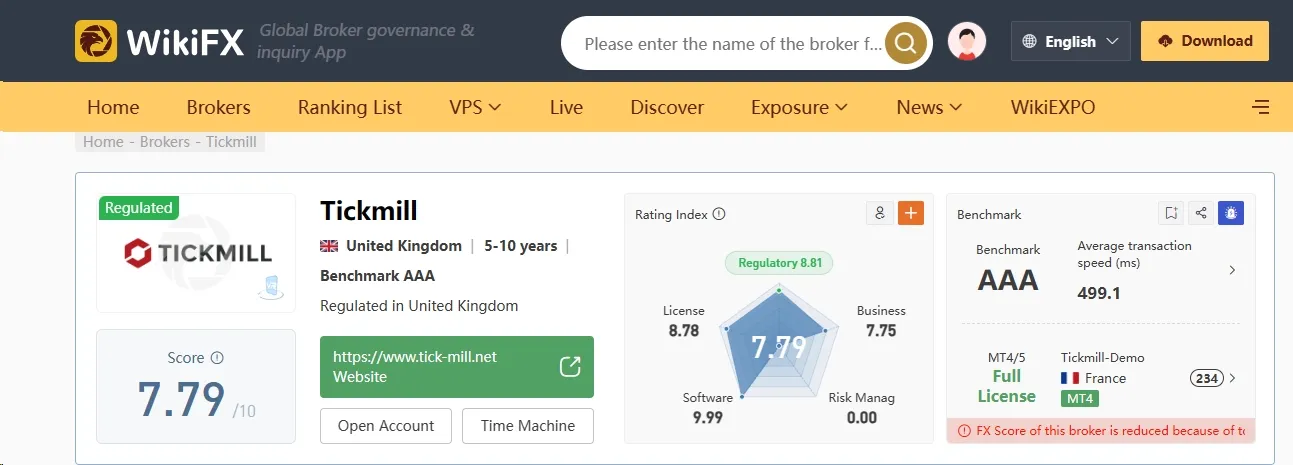Image resolution: width=1293 pixels, height=465 pixels.
Task: Expand the Tickmill-Demo server chevron
Action: click(x=1232, y=378)
